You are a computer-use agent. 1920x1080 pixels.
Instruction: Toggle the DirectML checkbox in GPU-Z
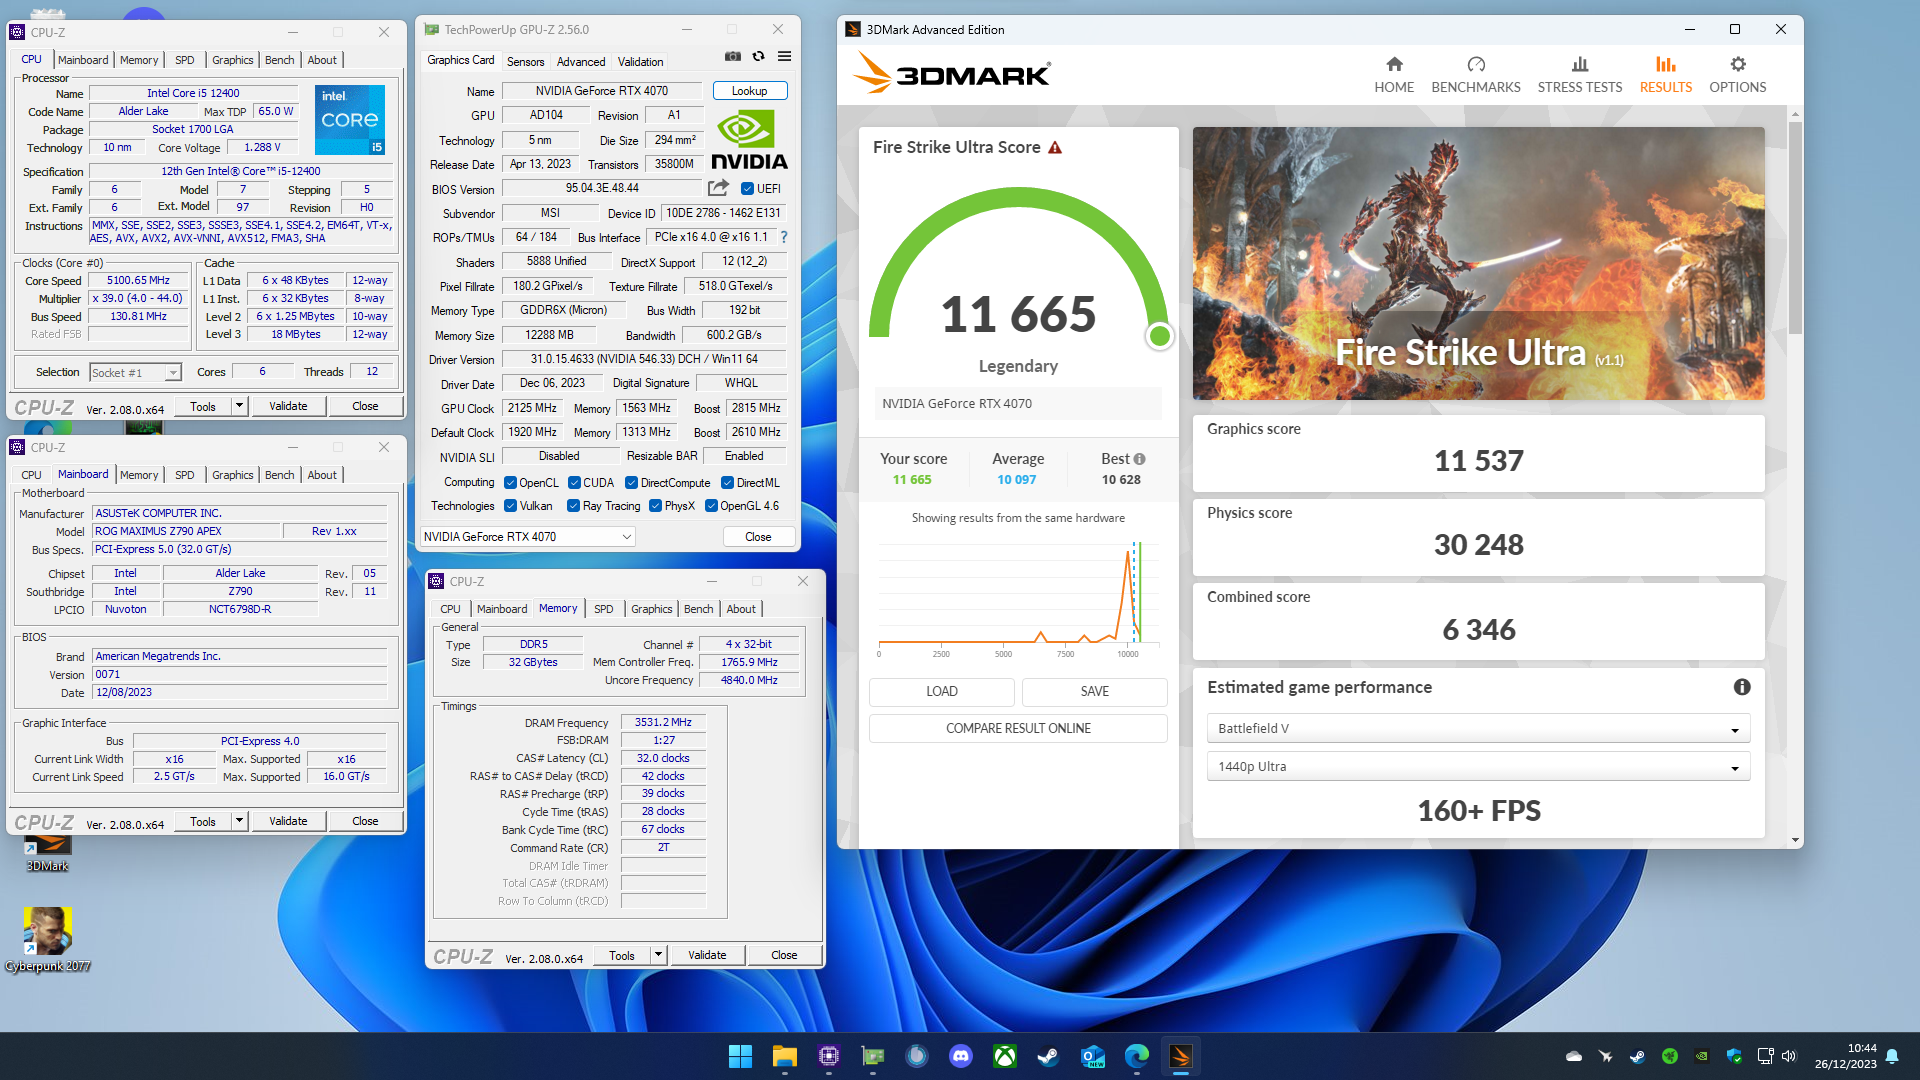pos(728,483)
